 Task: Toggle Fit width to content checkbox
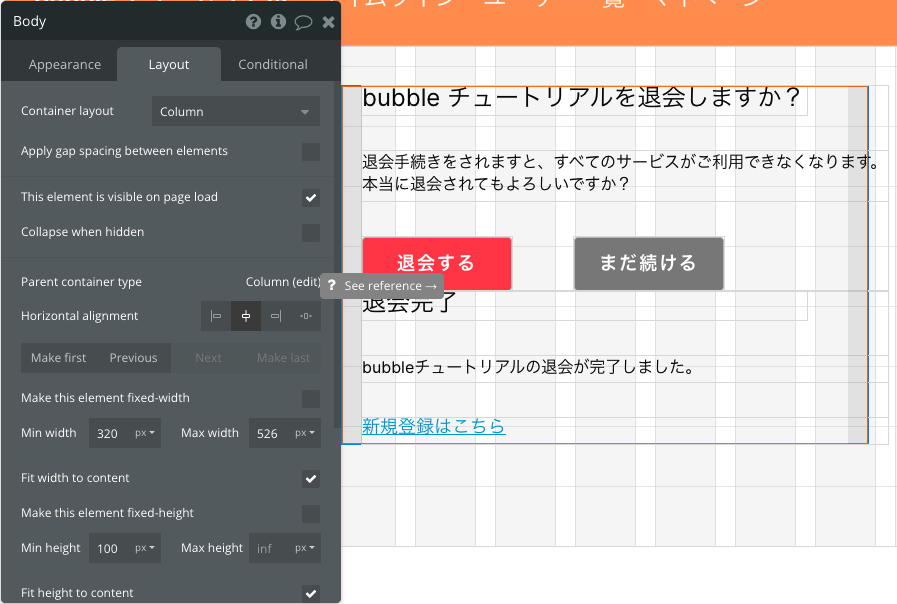click(x=311, y=478)
